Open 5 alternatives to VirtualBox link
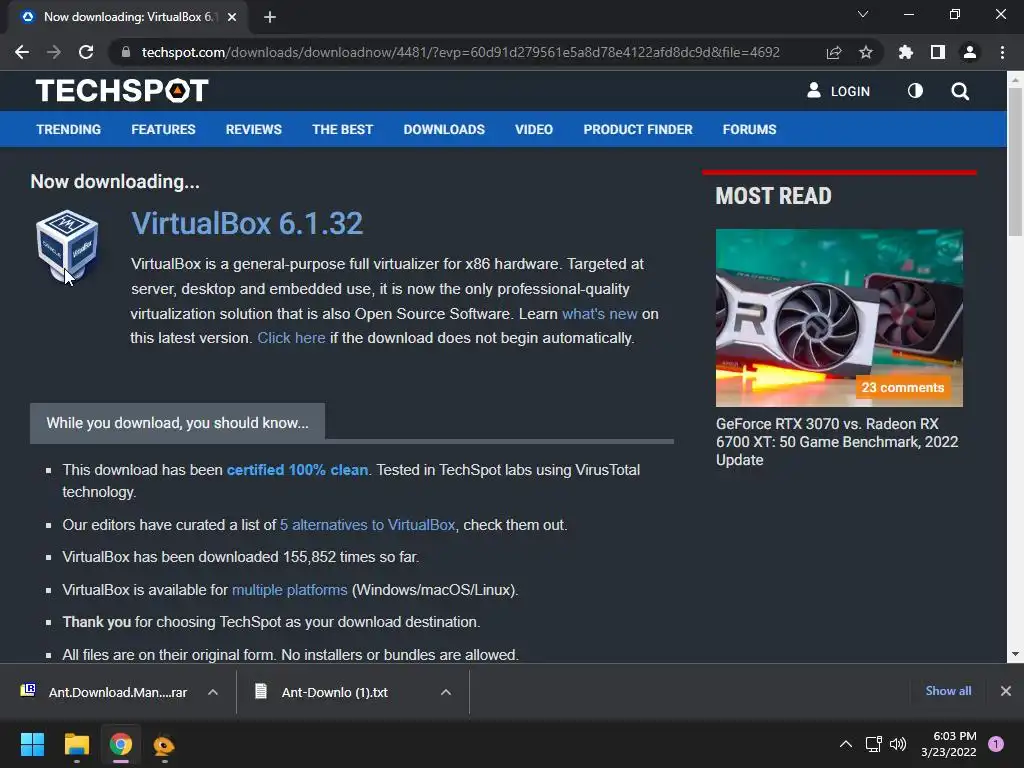This screenshot has height=768, width=1024. tap(367, 524)
